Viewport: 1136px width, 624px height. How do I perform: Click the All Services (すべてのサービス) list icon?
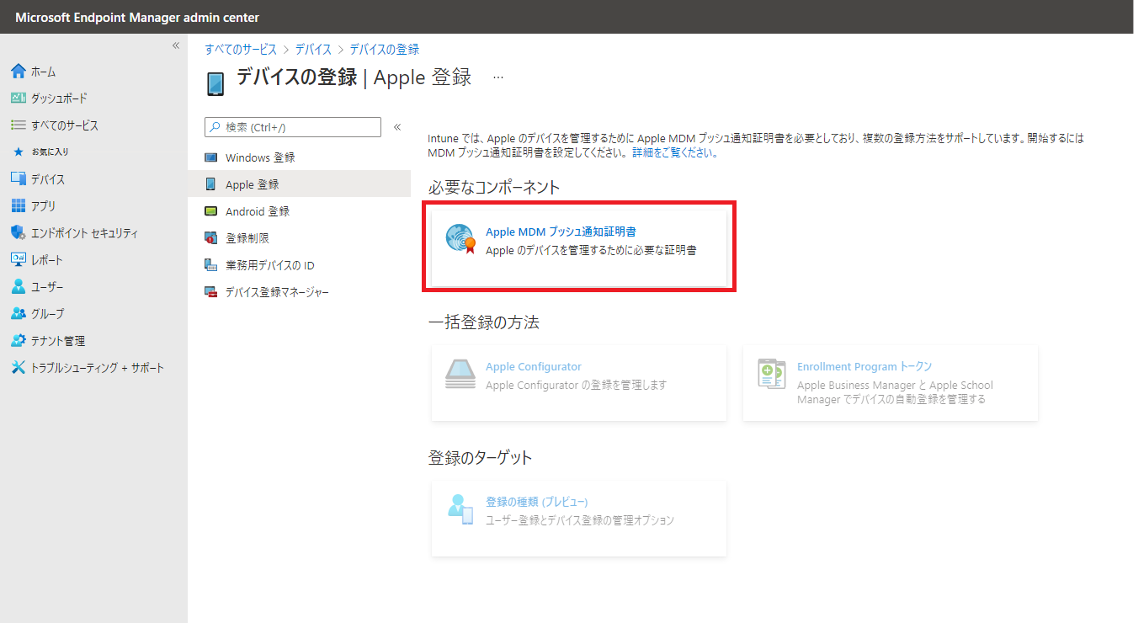18,125
